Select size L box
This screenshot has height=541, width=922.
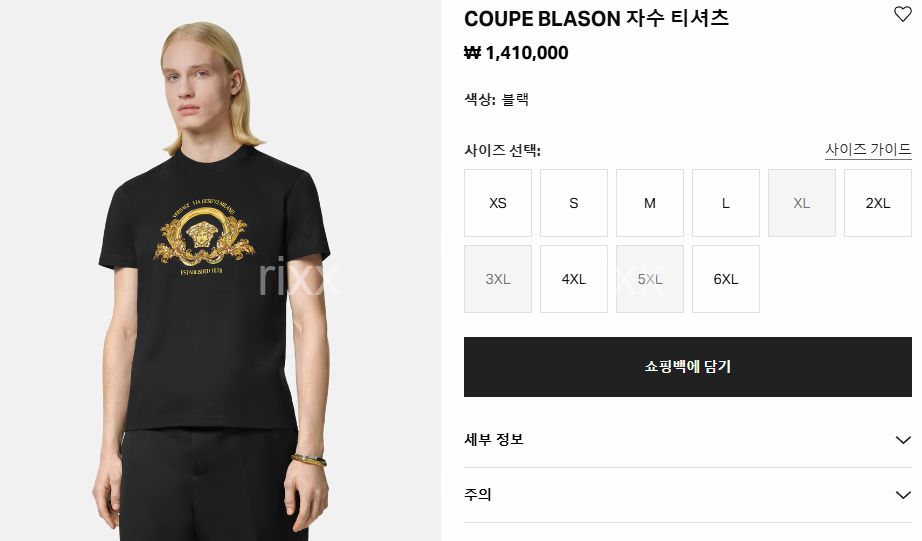(726, 203)
